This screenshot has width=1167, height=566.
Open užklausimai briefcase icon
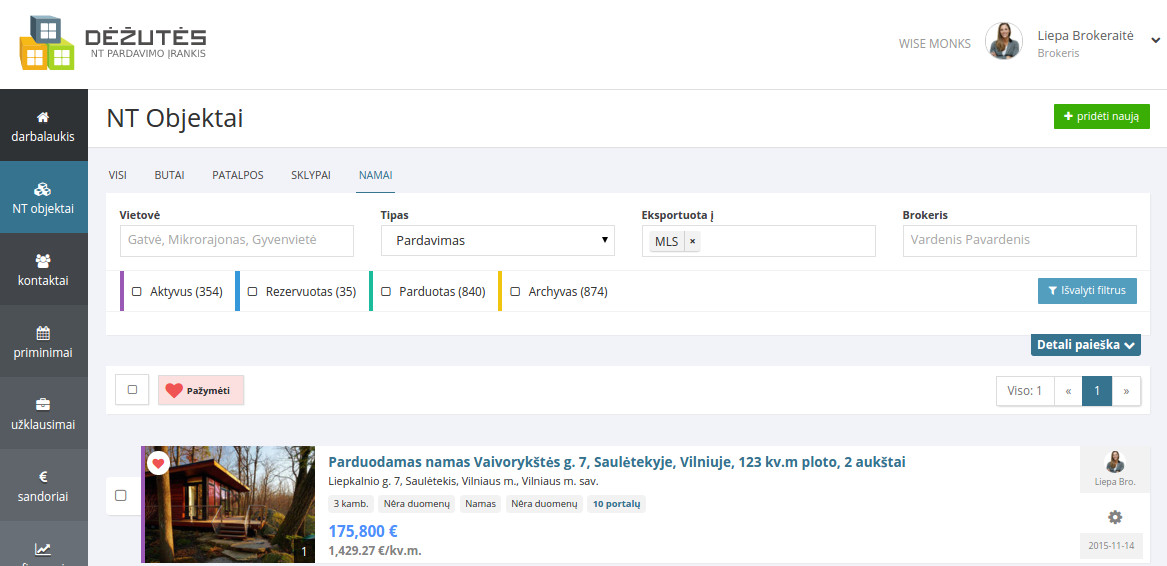[x=43, y=405]
